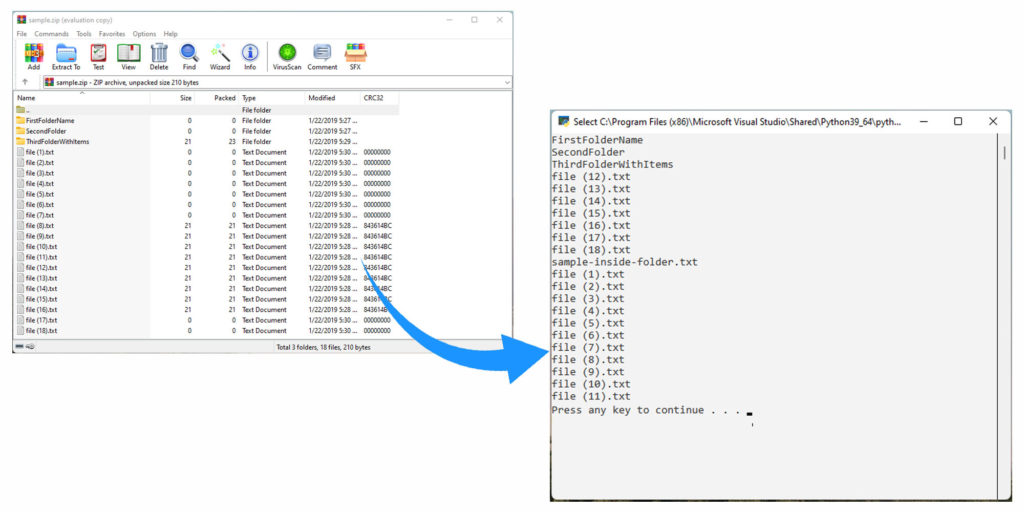
Task: Open the Options menu
Action: pos(144,34)
